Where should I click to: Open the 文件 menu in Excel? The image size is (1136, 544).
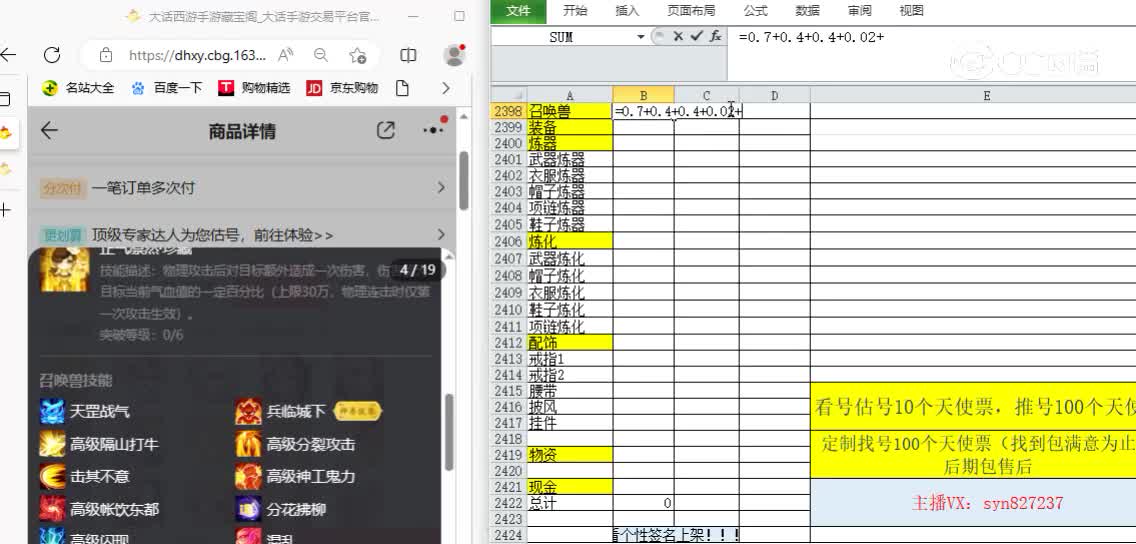[518, 10]
